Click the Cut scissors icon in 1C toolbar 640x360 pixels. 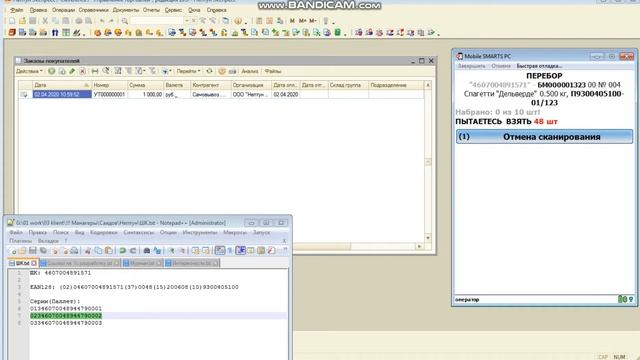pos(45,21)
